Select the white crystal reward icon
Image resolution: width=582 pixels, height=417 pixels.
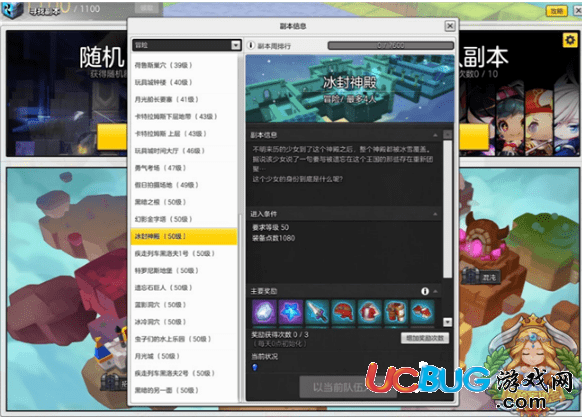(264, 312)
